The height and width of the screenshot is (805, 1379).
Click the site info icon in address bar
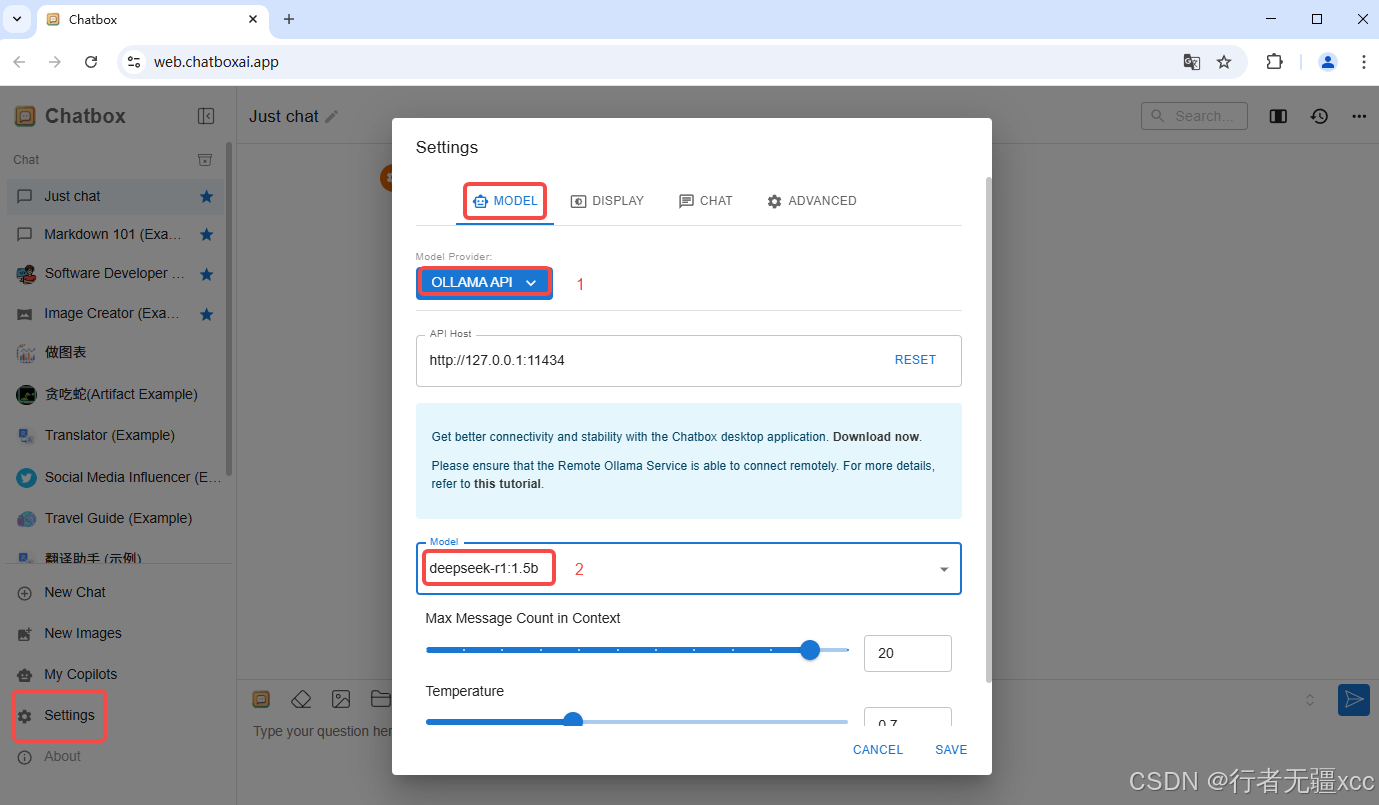[x=134, y=62]
